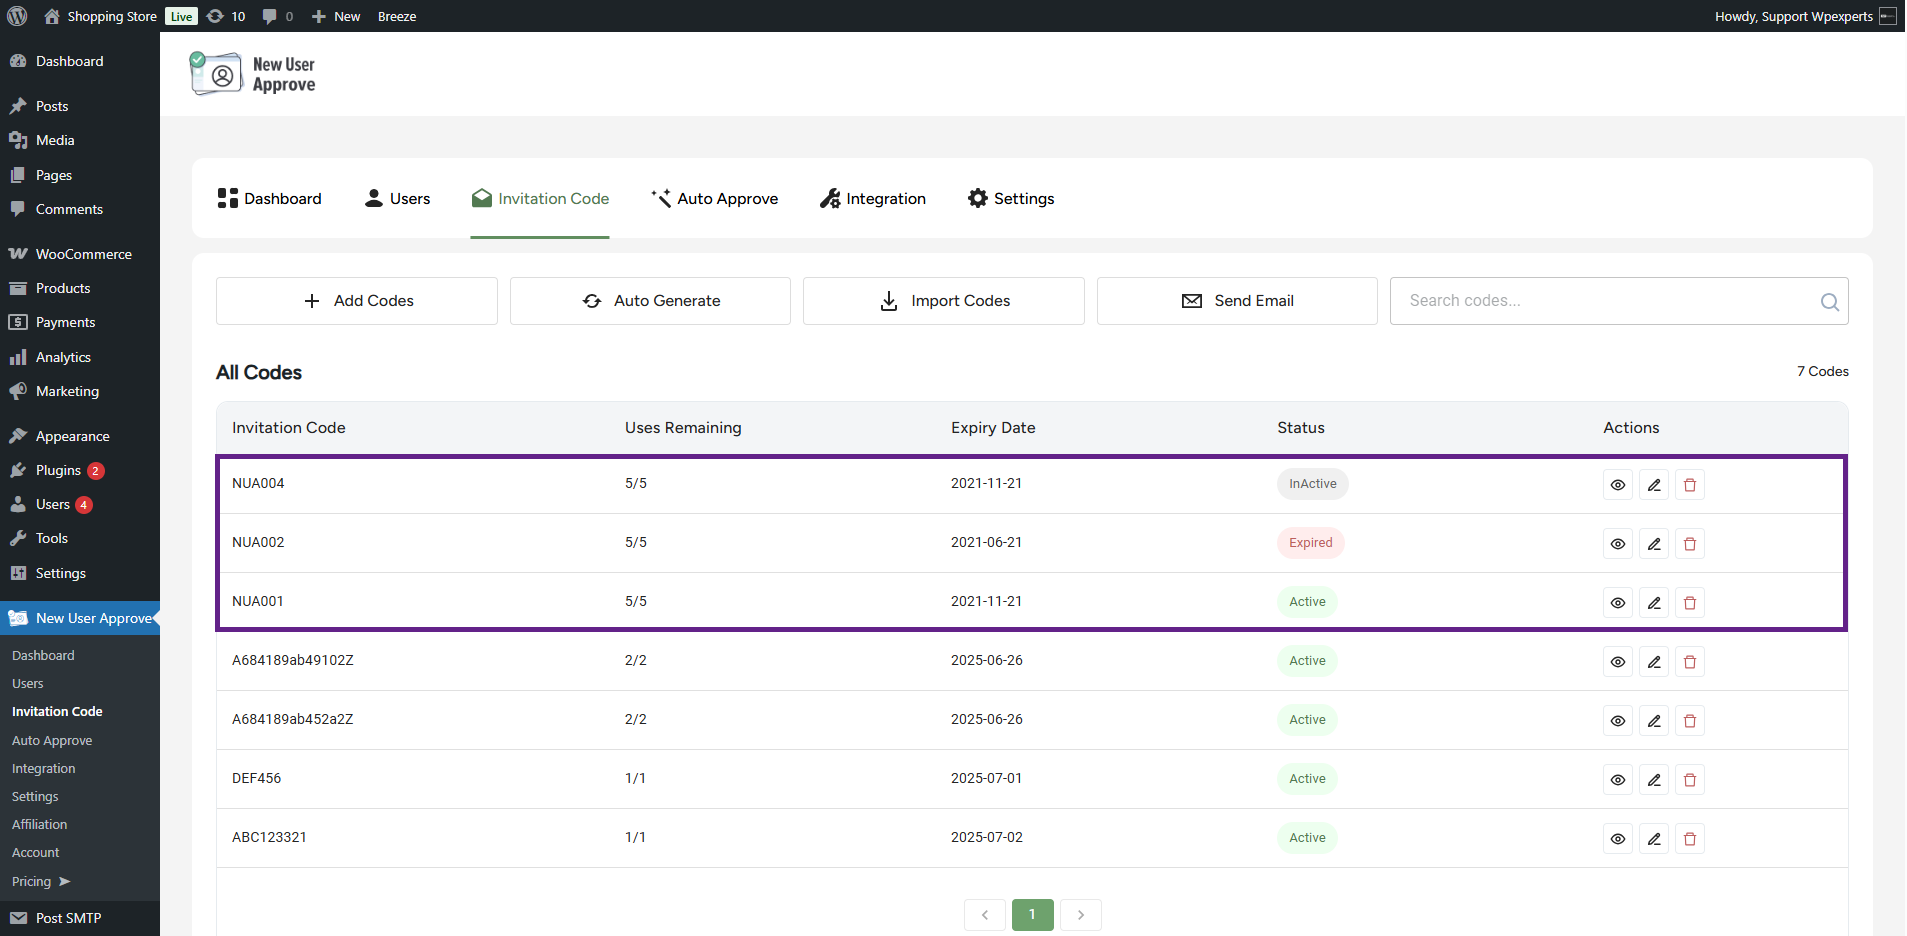Focus the Search codes input field
Viewport: 1907px width, 936px height.
tap(1600, 301)
